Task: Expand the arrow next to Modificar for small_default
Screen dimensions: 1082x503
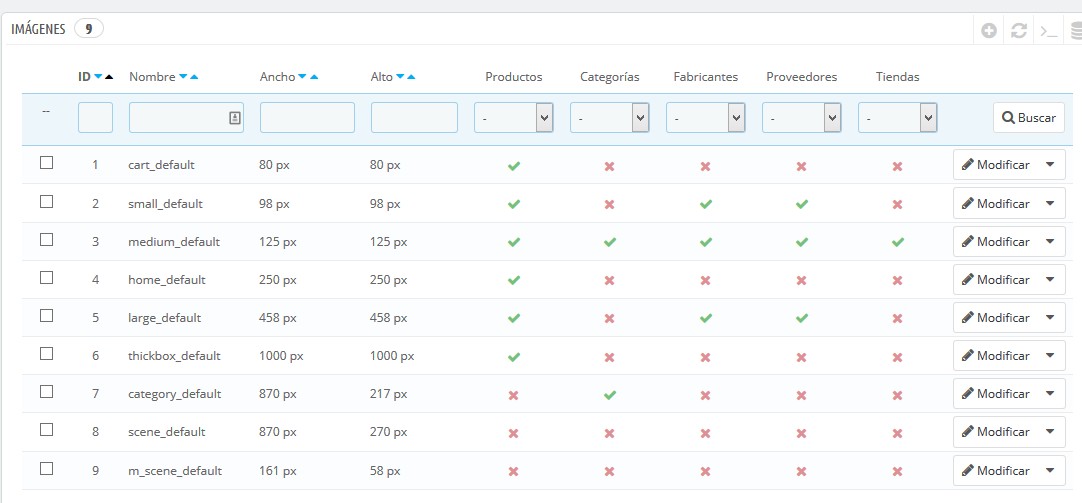Action: (x=1049, y=204)
